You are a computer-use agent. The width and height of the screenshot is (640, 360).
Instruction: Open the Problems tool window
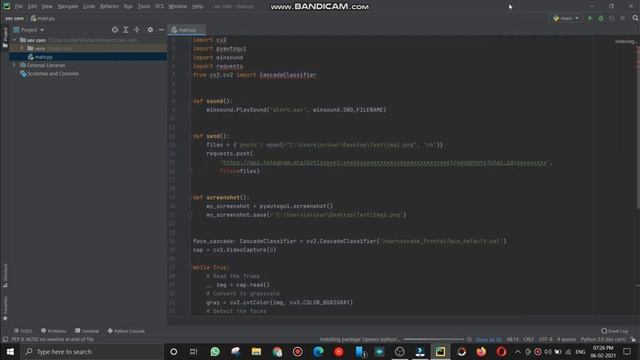click(54, 331)
